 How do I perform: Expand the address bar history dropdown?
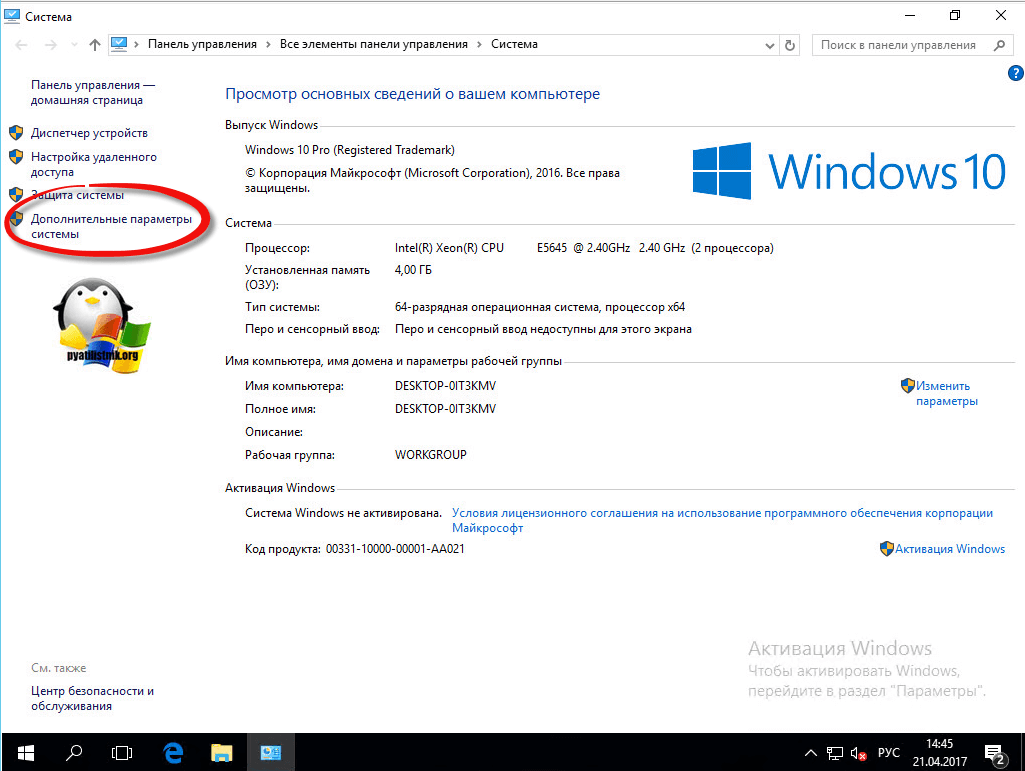(x=769, y=45)
